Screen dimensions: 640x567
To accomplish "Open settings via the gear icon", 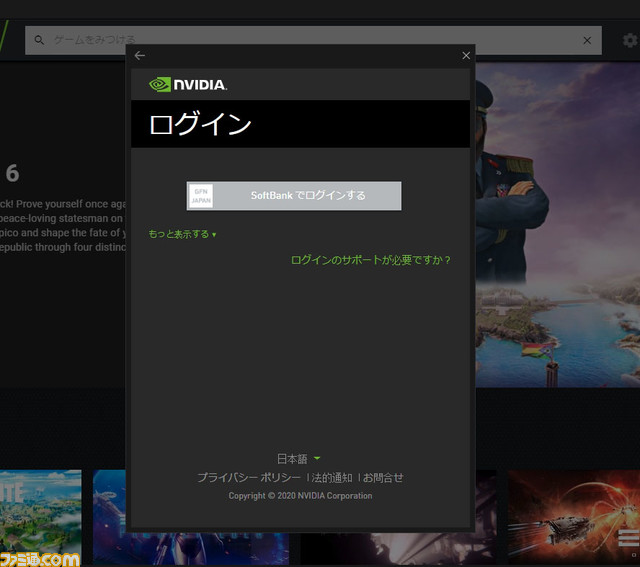I will (x=630, y=40).
